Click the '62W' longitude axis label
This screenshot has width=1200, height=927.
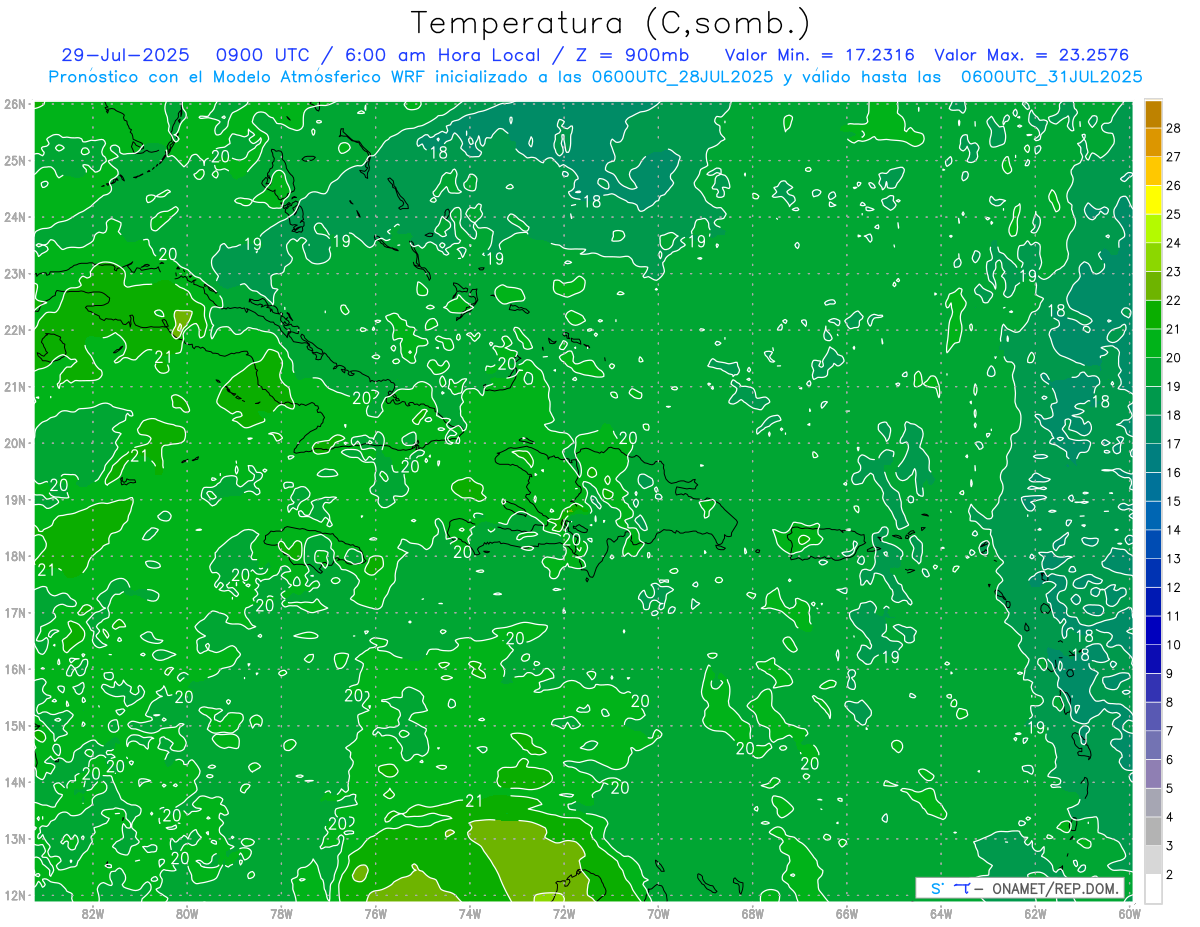(1035, 912)
